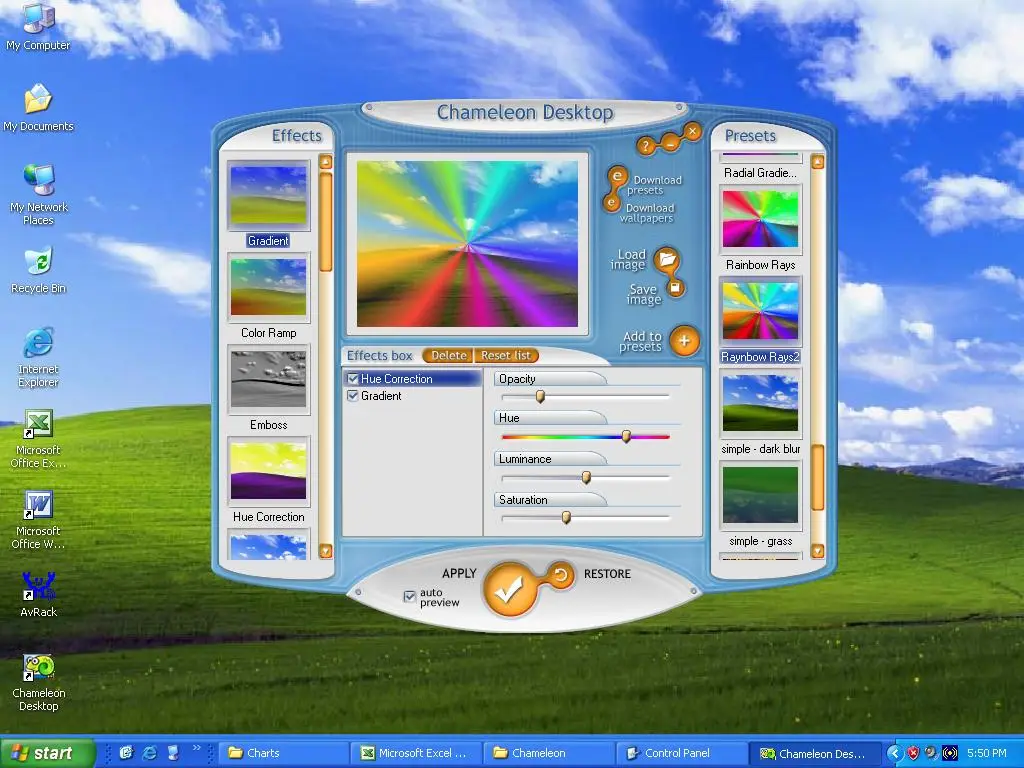
Task: Click the Download wallpapers icon
Action: (x=611, y=204)
